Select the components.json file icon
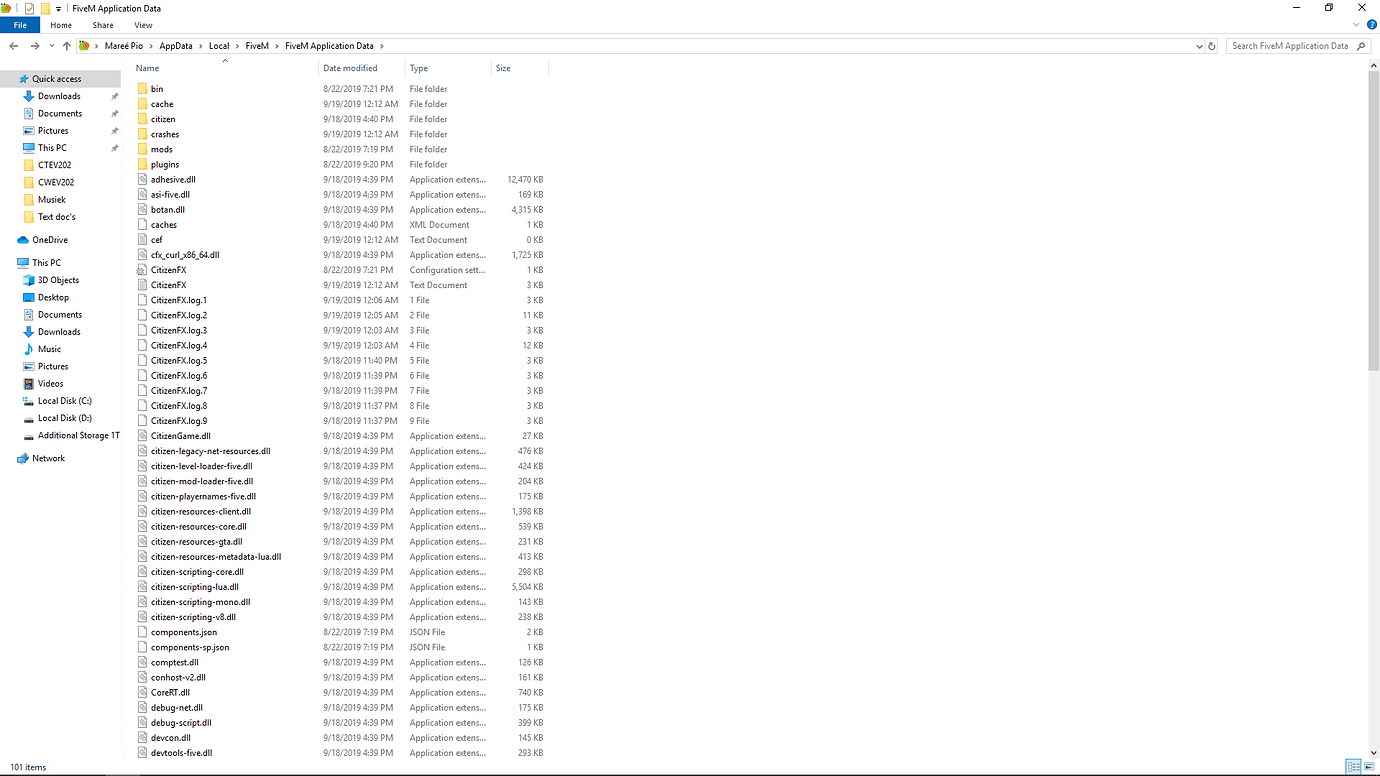1380x776 pixels. pyautogui.click(x=142, y=632)
